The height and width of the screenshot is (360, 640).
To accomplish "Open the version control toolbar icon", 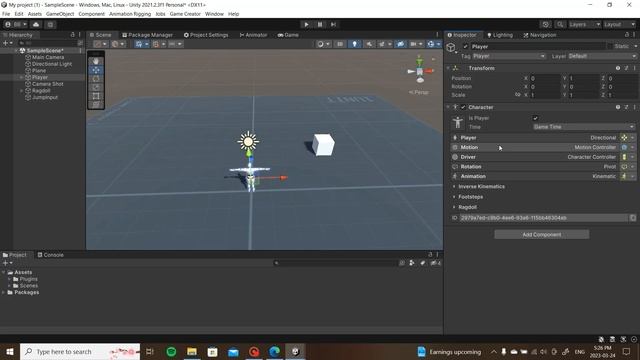I will tap(50, 24).
